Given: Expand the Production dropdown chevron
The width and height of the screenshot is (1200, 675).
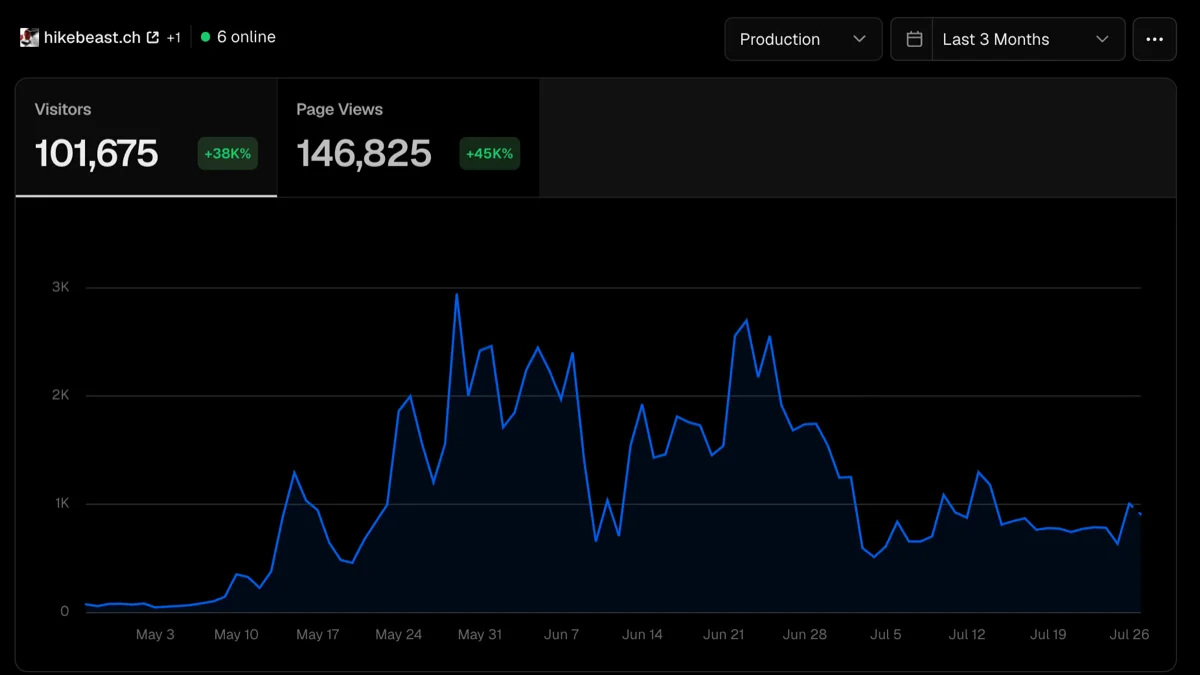Looking at the screenshot, I should click(859, 39).
